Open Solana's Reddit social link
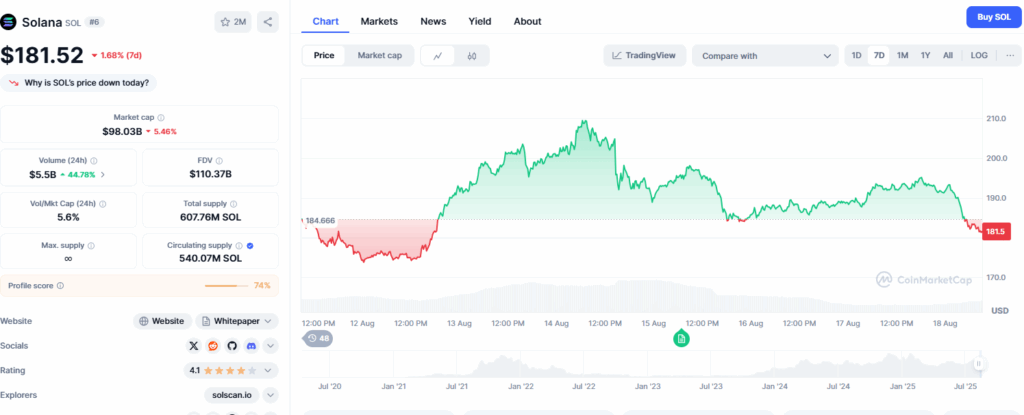Viewport: 1024px width, 415px height. click(x=212, y=346)
